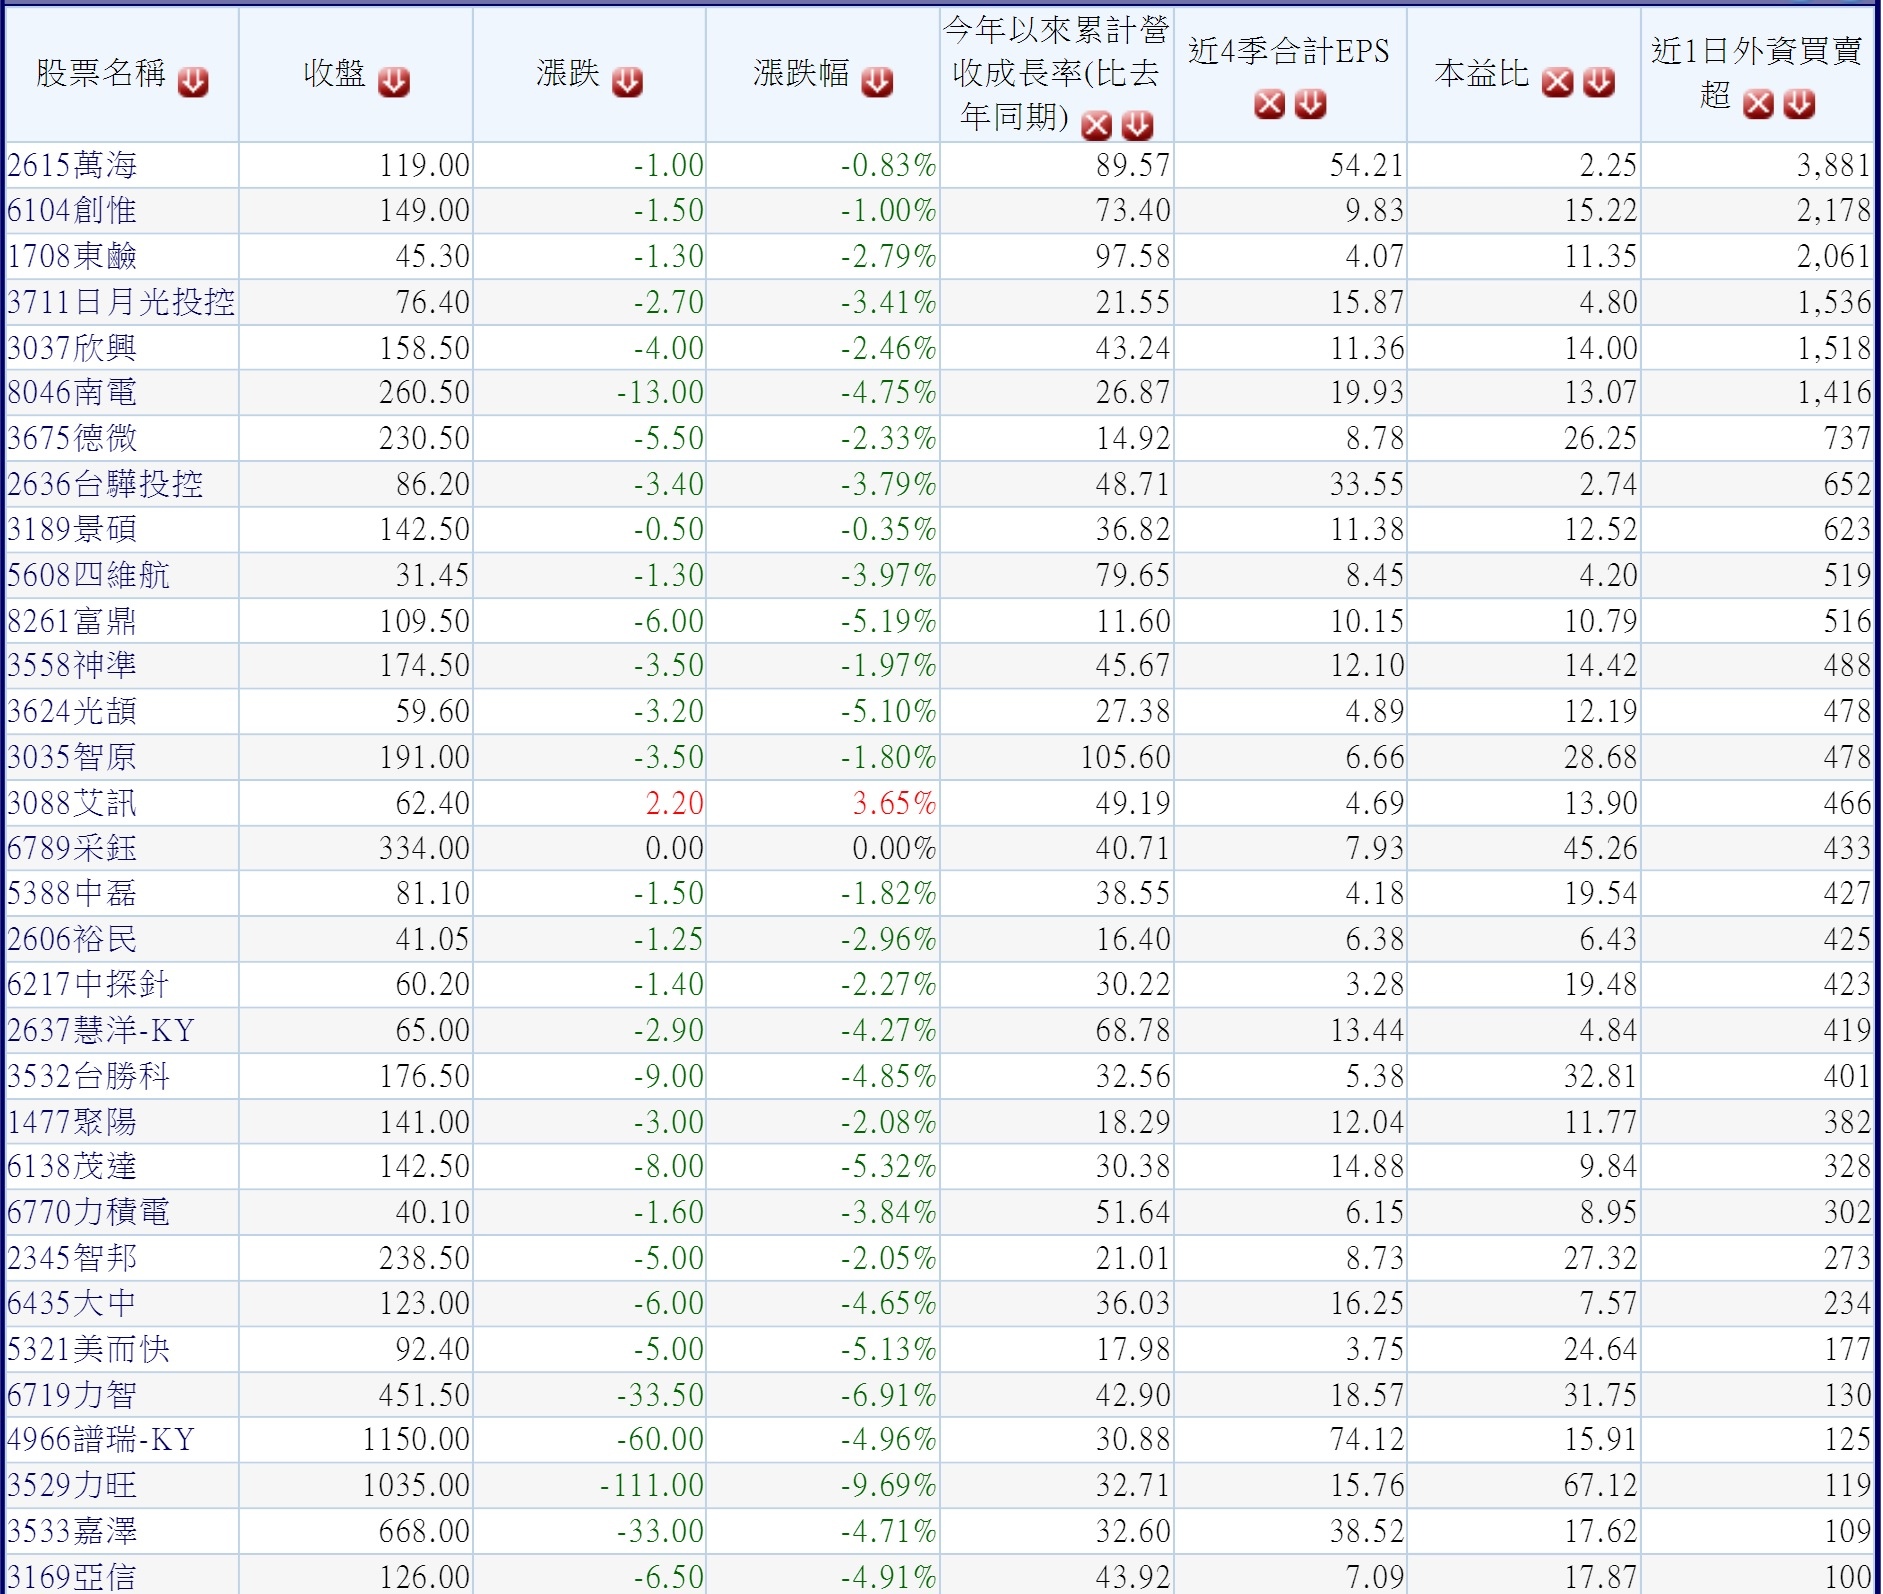View stock 6789采鈺
Viewport: 1883px width, 1594px height.
(x=72, y=848)
